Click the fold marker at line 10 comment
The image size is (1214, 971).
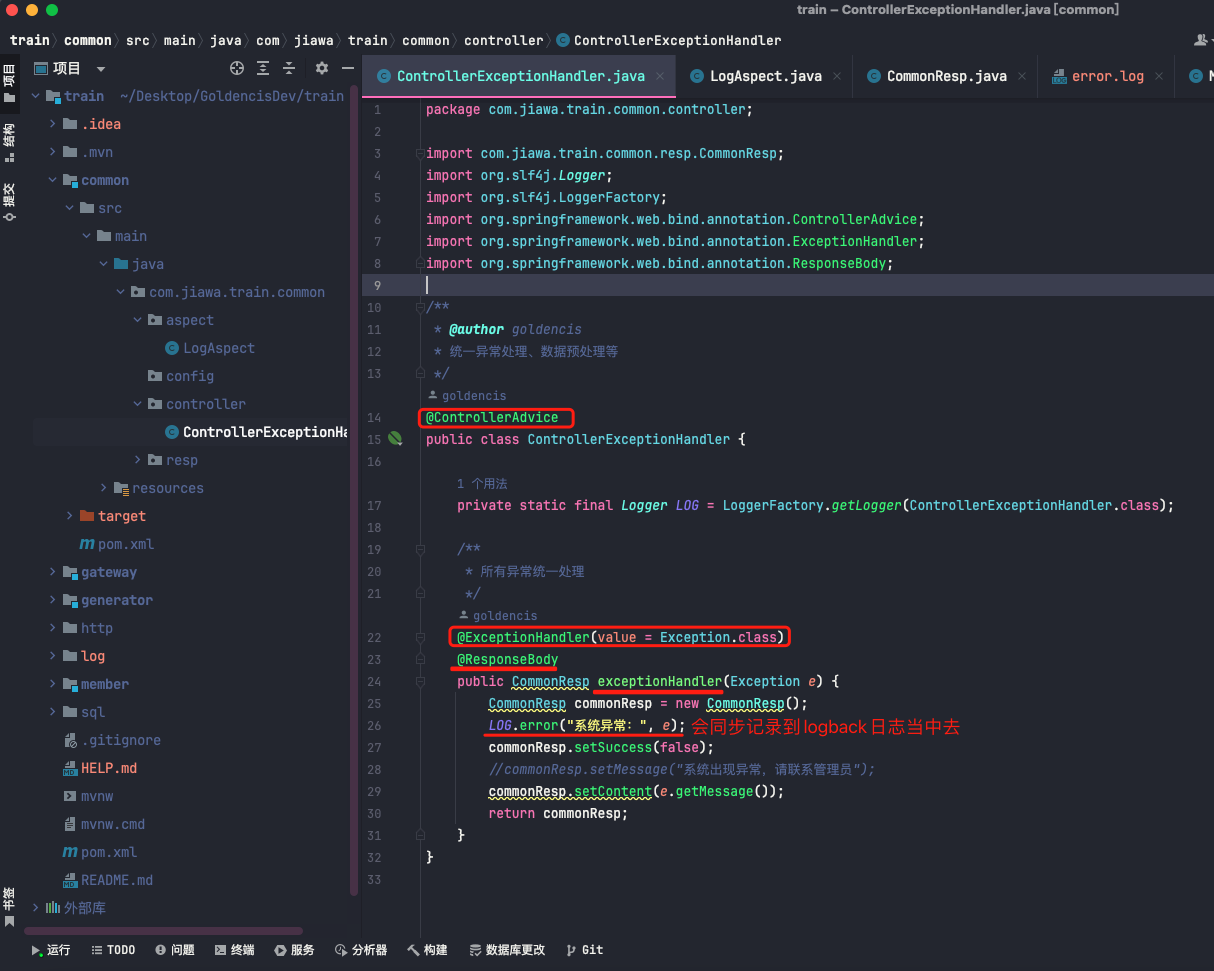423,307
